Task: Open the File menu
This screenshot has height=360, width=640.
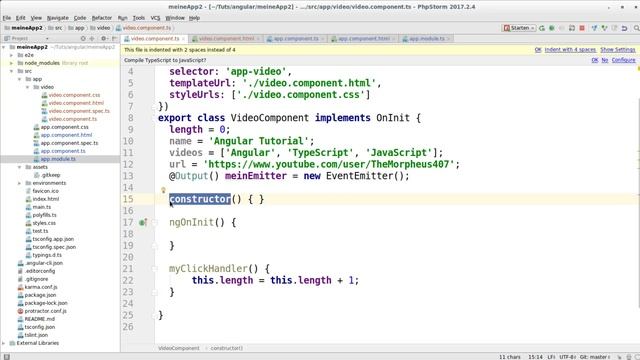Action: (x=7, y=18)
